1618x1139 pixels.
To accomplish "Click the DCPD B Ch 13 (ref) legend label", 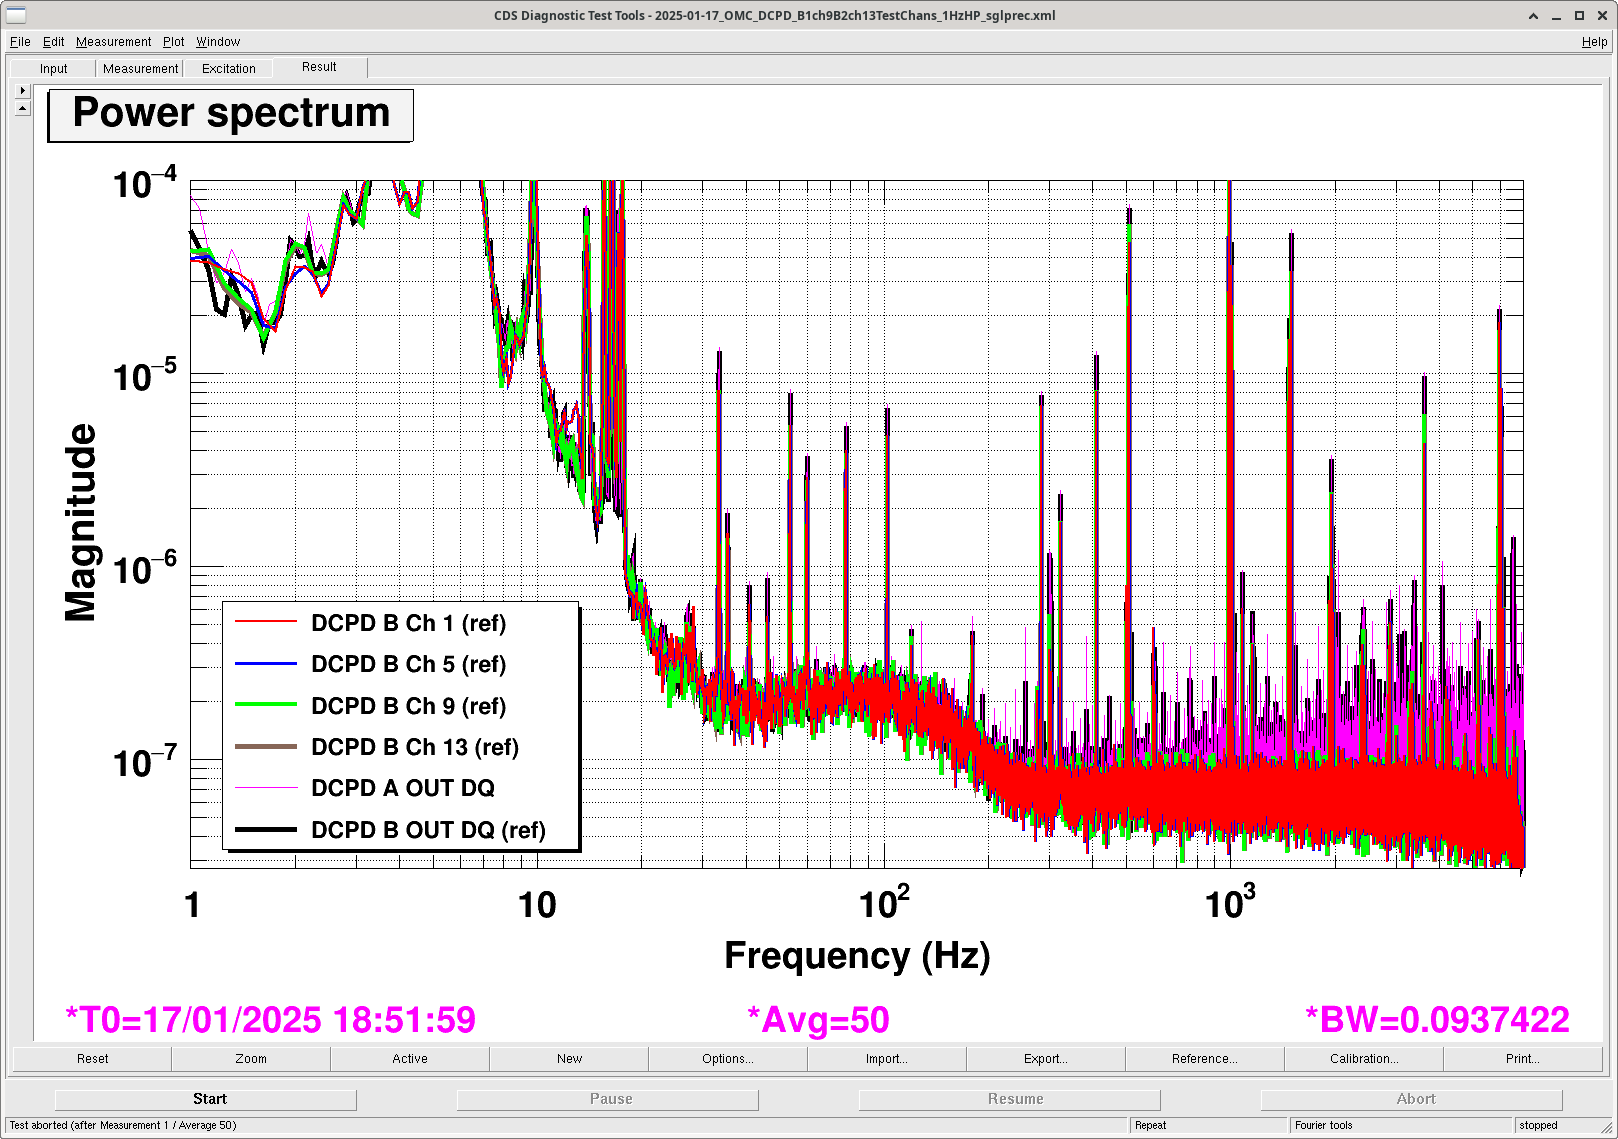I will [415, 747].
